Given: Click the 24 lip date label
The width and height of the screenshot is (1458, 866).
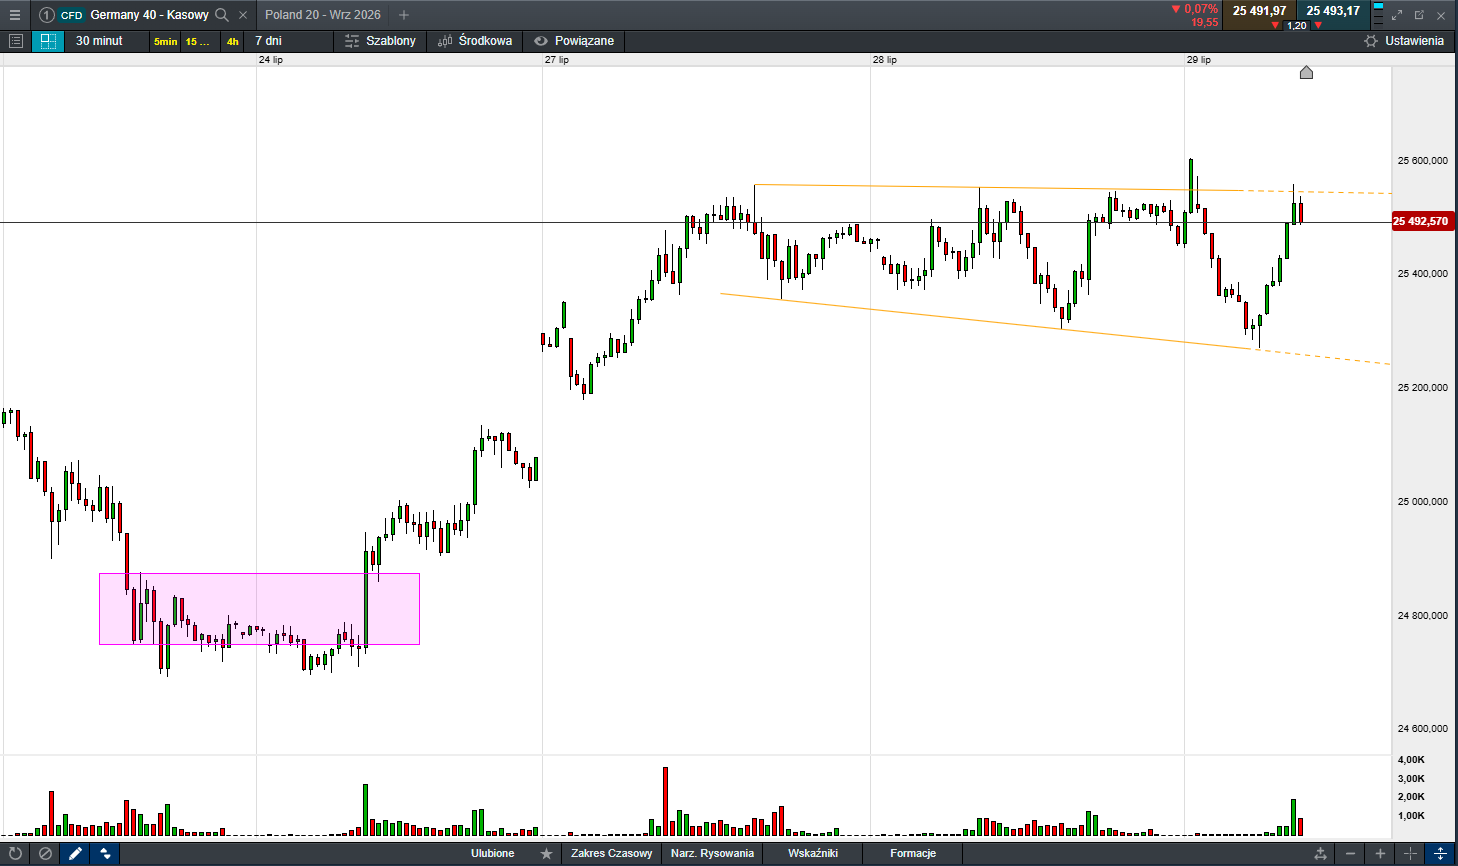Looking at the screenshot, I should click(x=271, y=60).
